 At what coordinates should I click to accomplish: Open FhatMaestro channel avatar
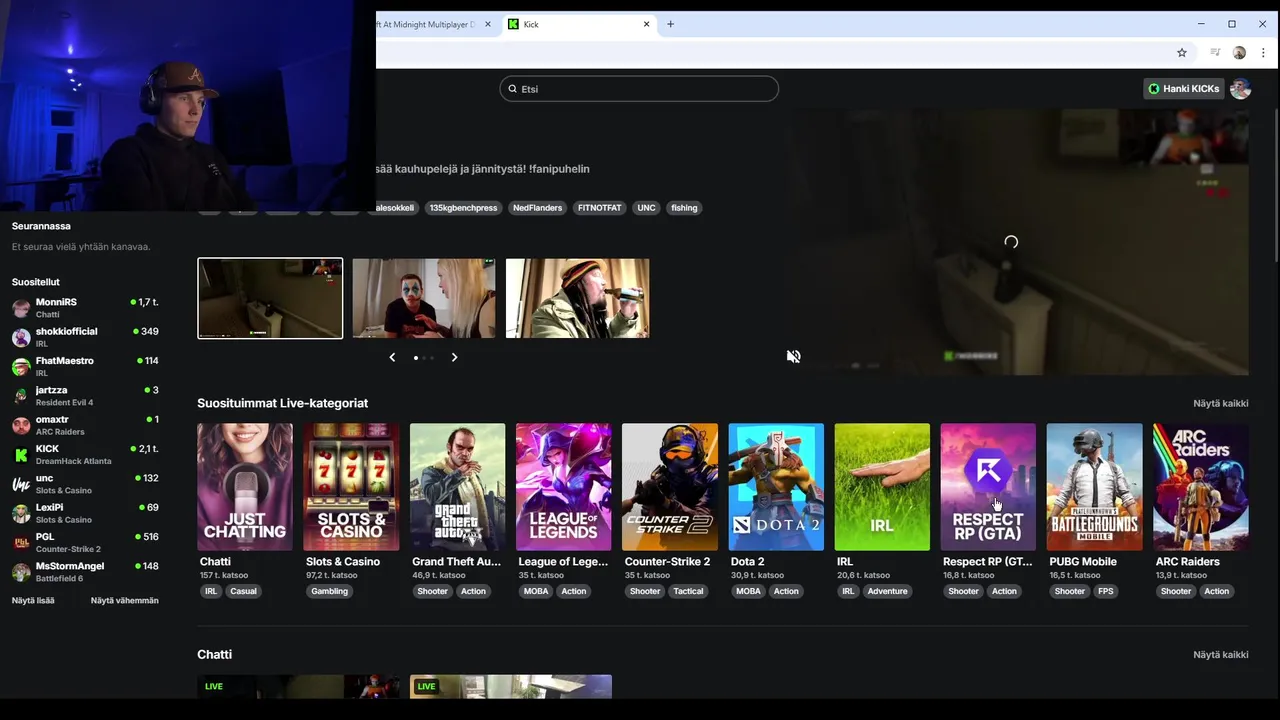click(x=21, y=367)
